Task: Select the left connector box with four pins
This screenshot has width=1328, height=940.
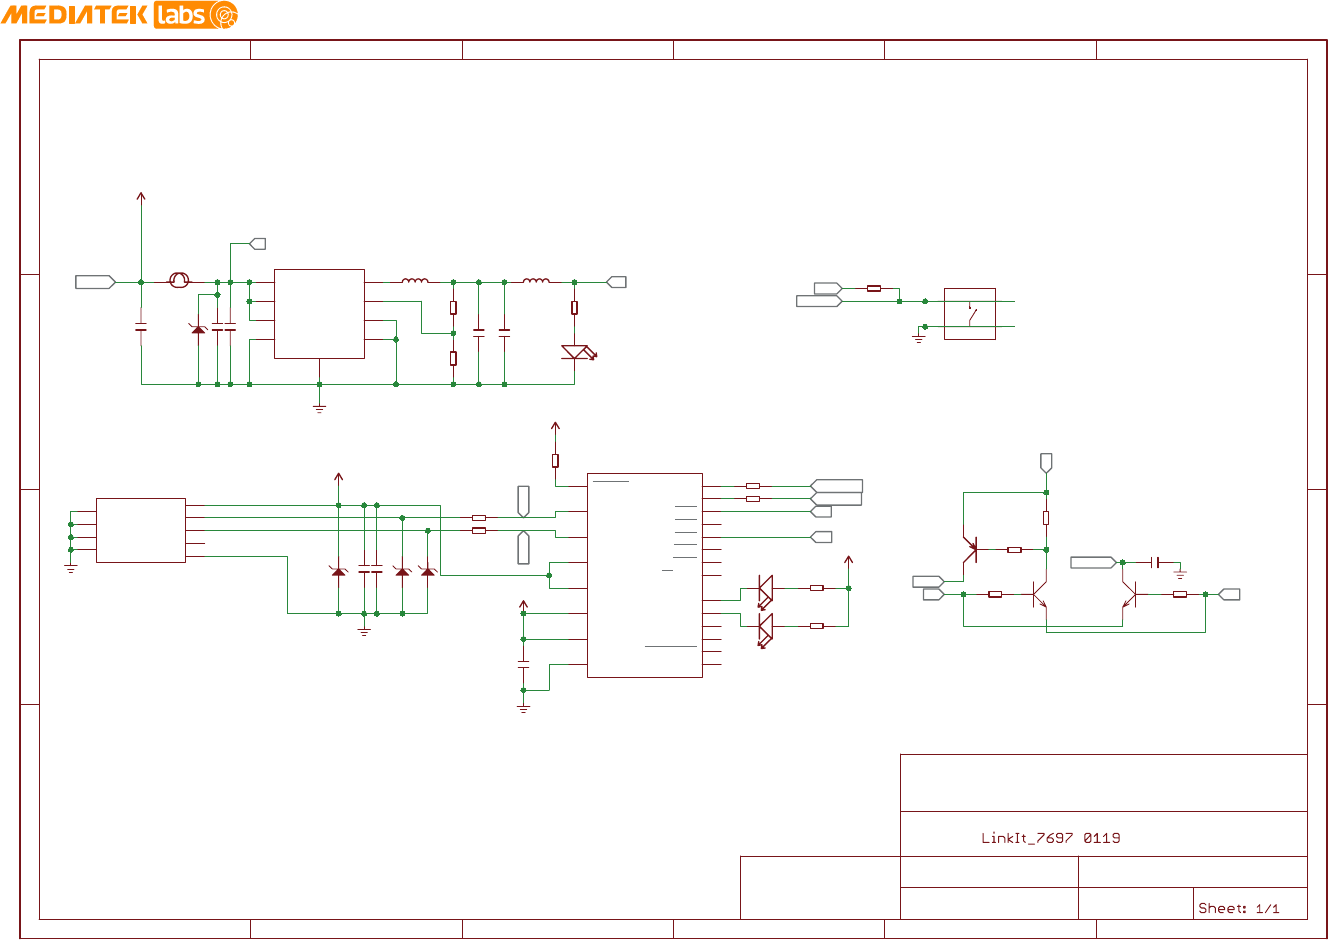Action: (141, 530)
